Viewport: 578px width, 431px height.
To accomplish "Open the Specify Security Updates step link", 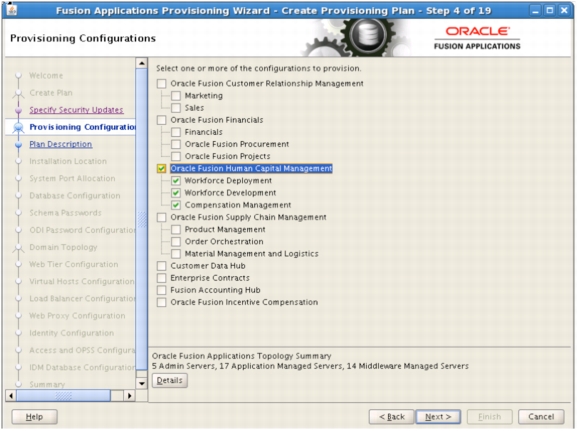I will pyautogui.click(x=76, y=110).
